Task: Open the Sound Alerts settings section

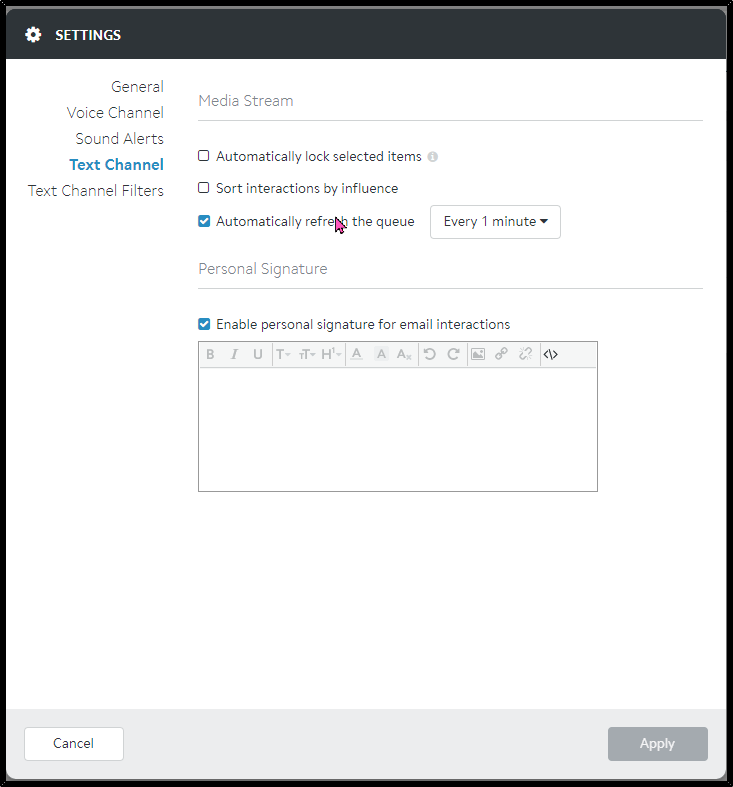Action: pyautogui.click(x=119, y=139)
